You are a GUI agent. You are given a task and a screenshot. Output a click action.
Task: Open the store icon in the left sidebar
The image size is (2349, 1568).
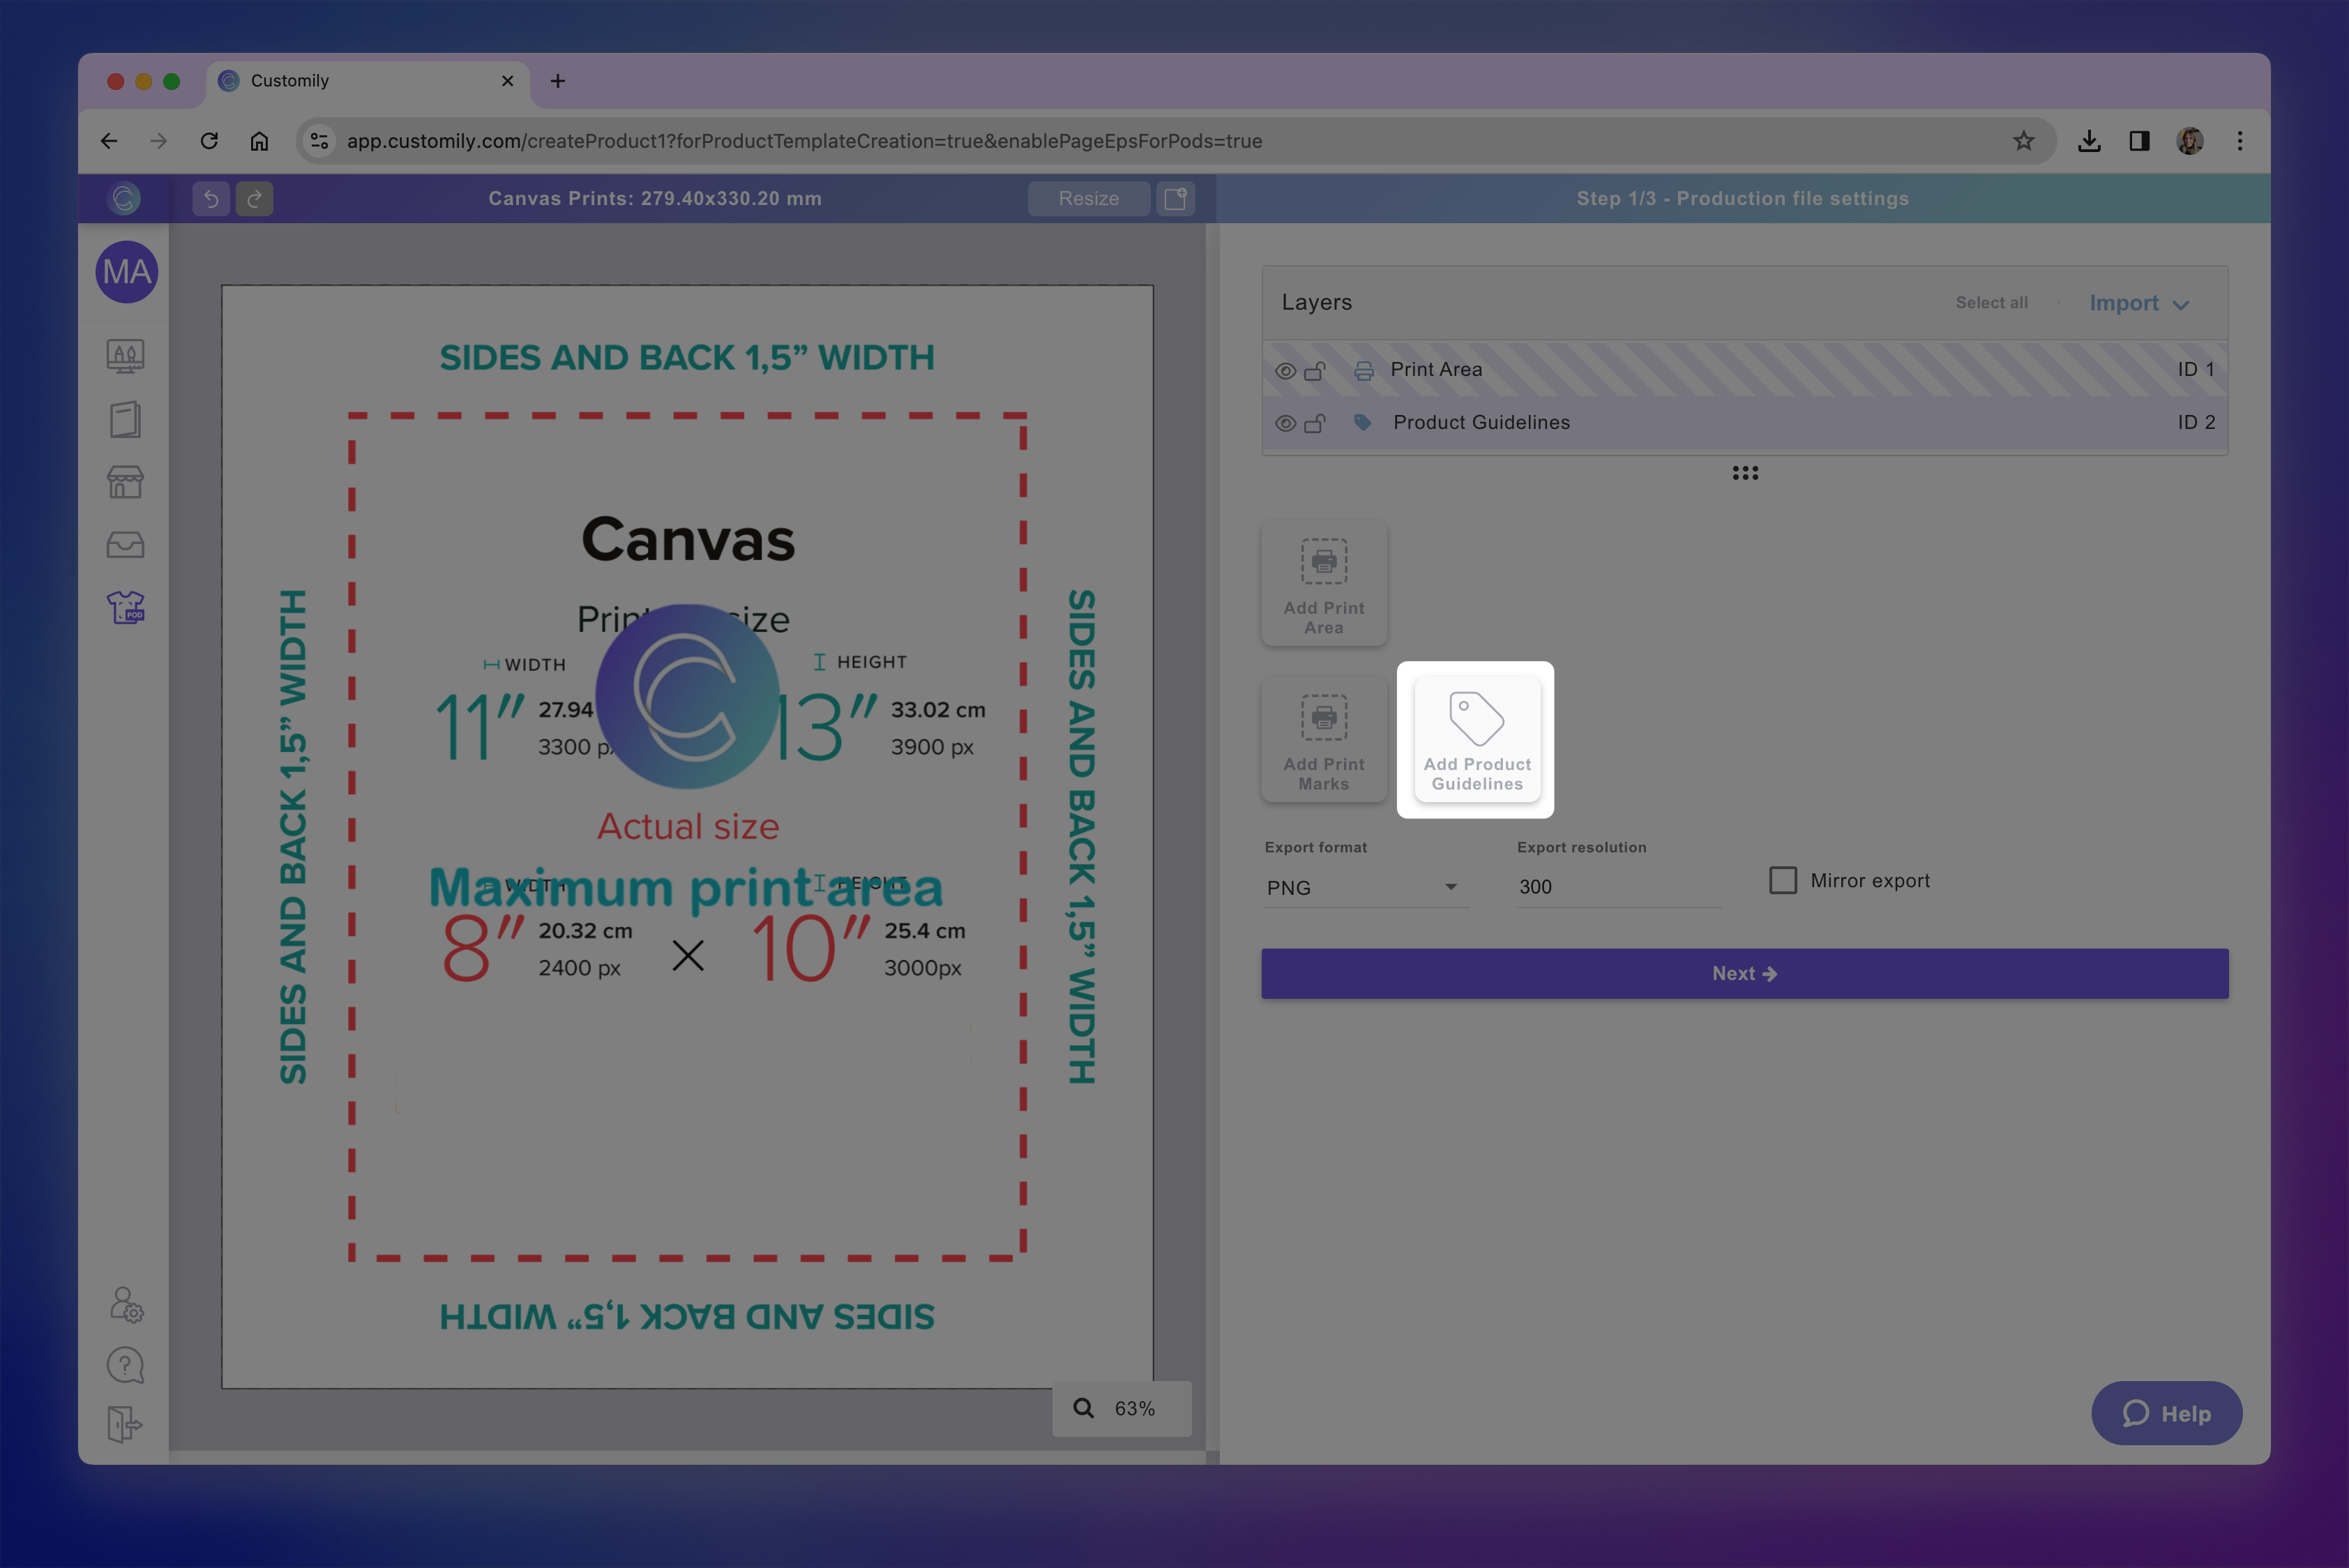click(x=126, y=482)
